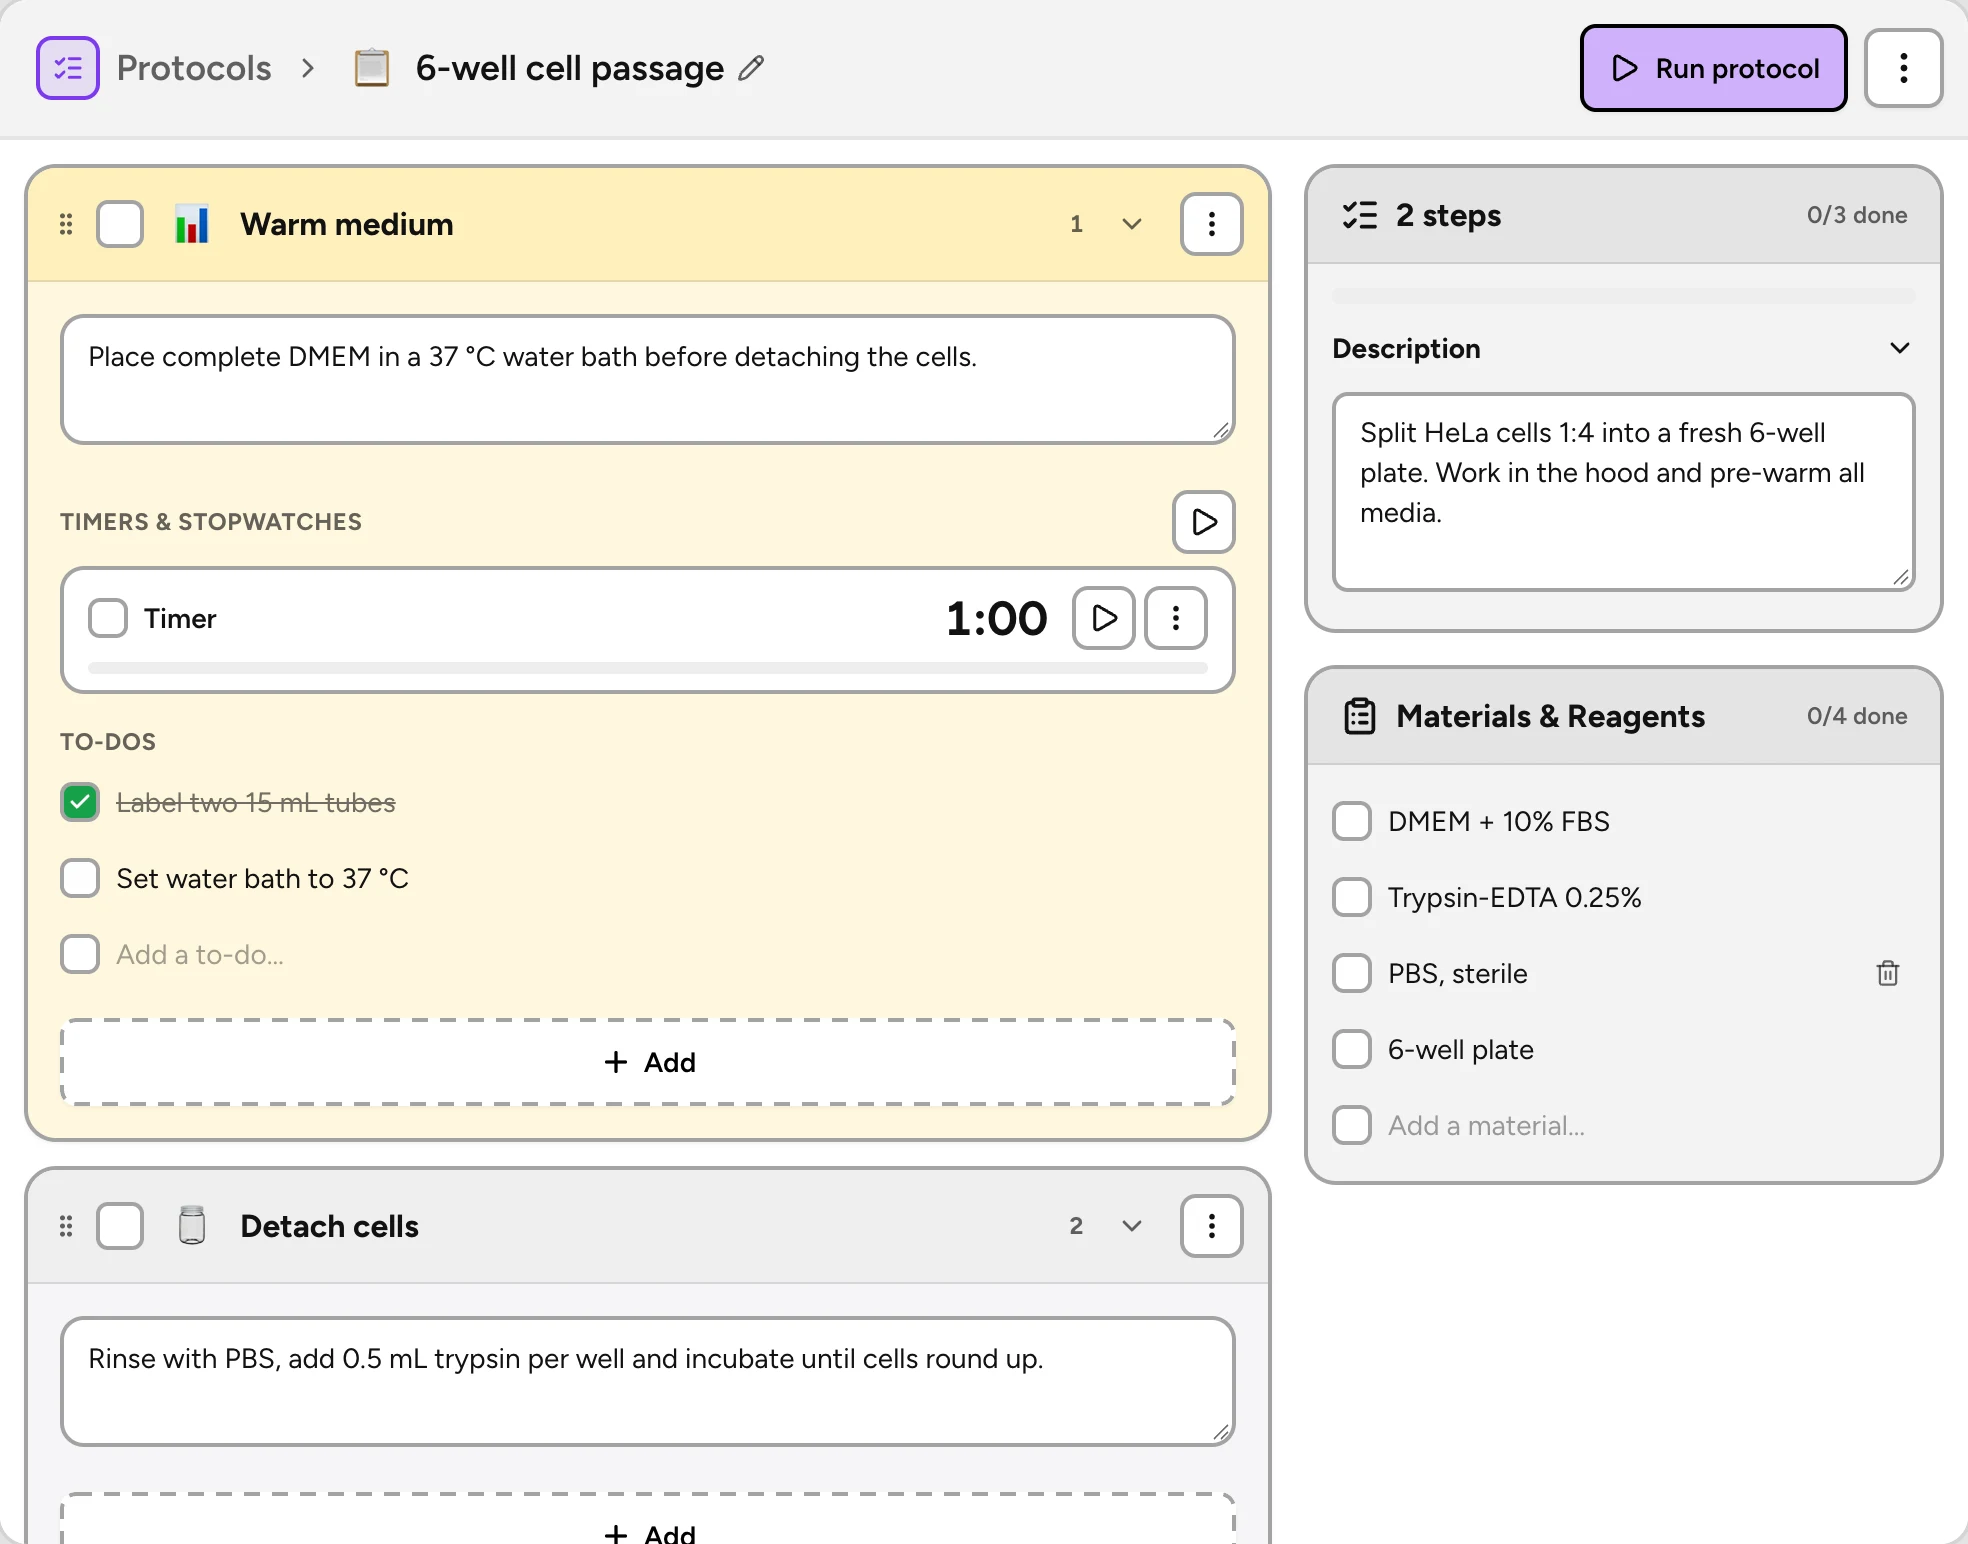Edit the Warm medium description text box
Screen dimensions: 1968x1544
coord(648,380)
